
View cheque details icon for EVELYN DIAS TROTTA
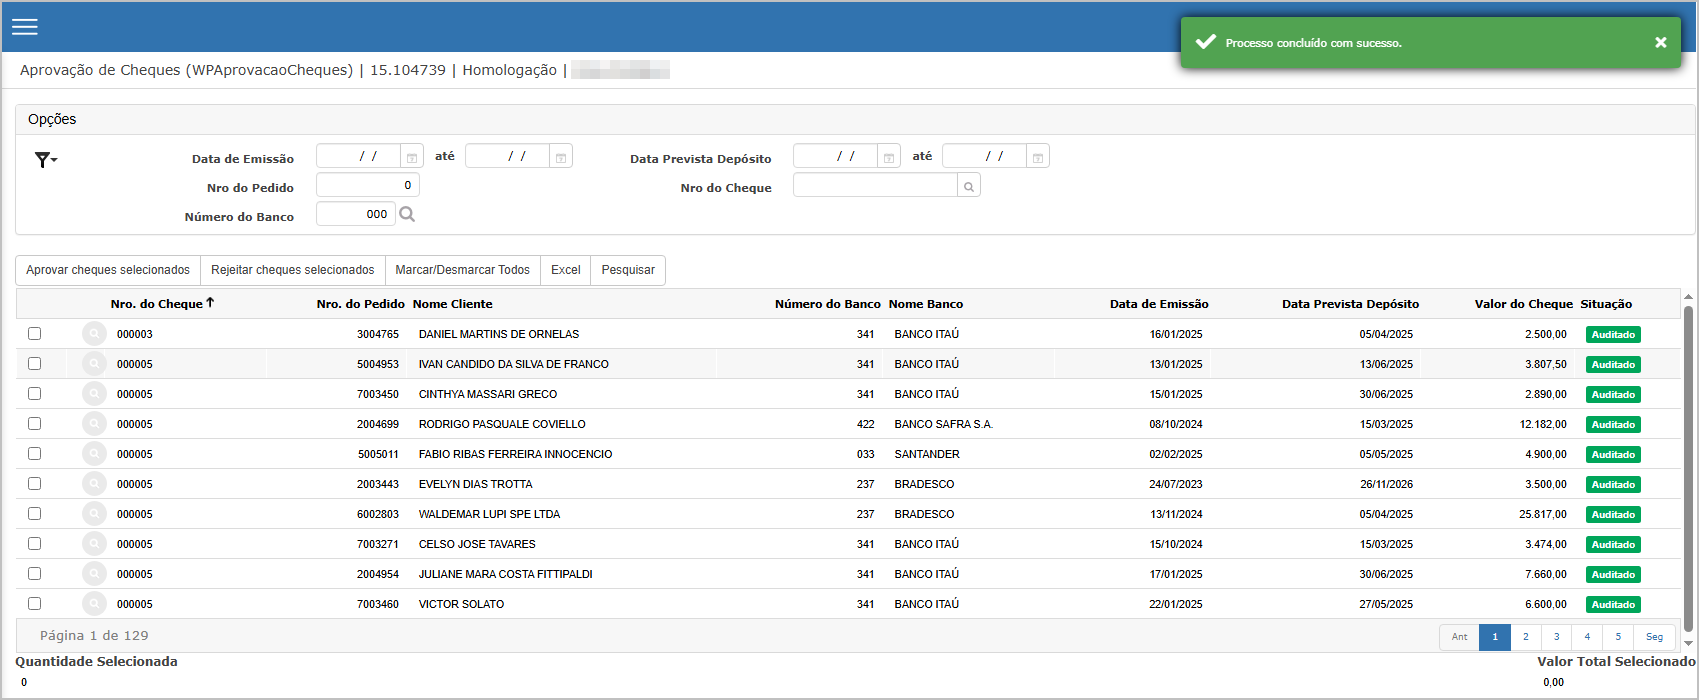click(x=94, y=484)
